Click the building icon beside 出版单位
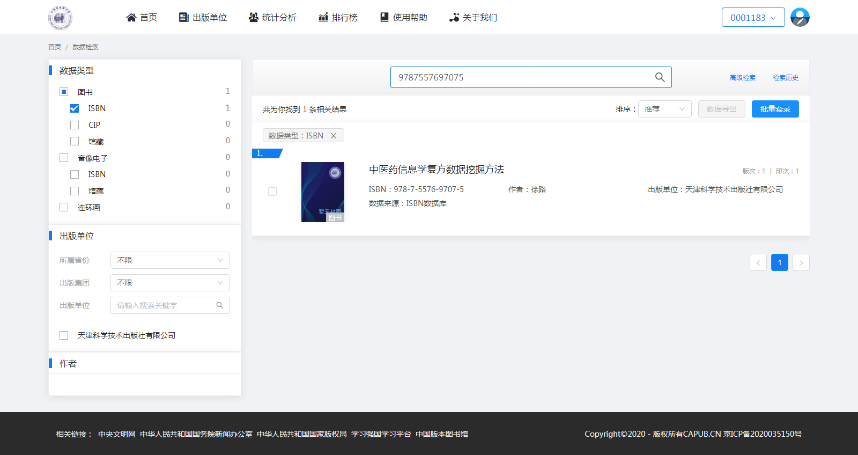The height and width of the screenshot is (455, 858). pos(184,18)
